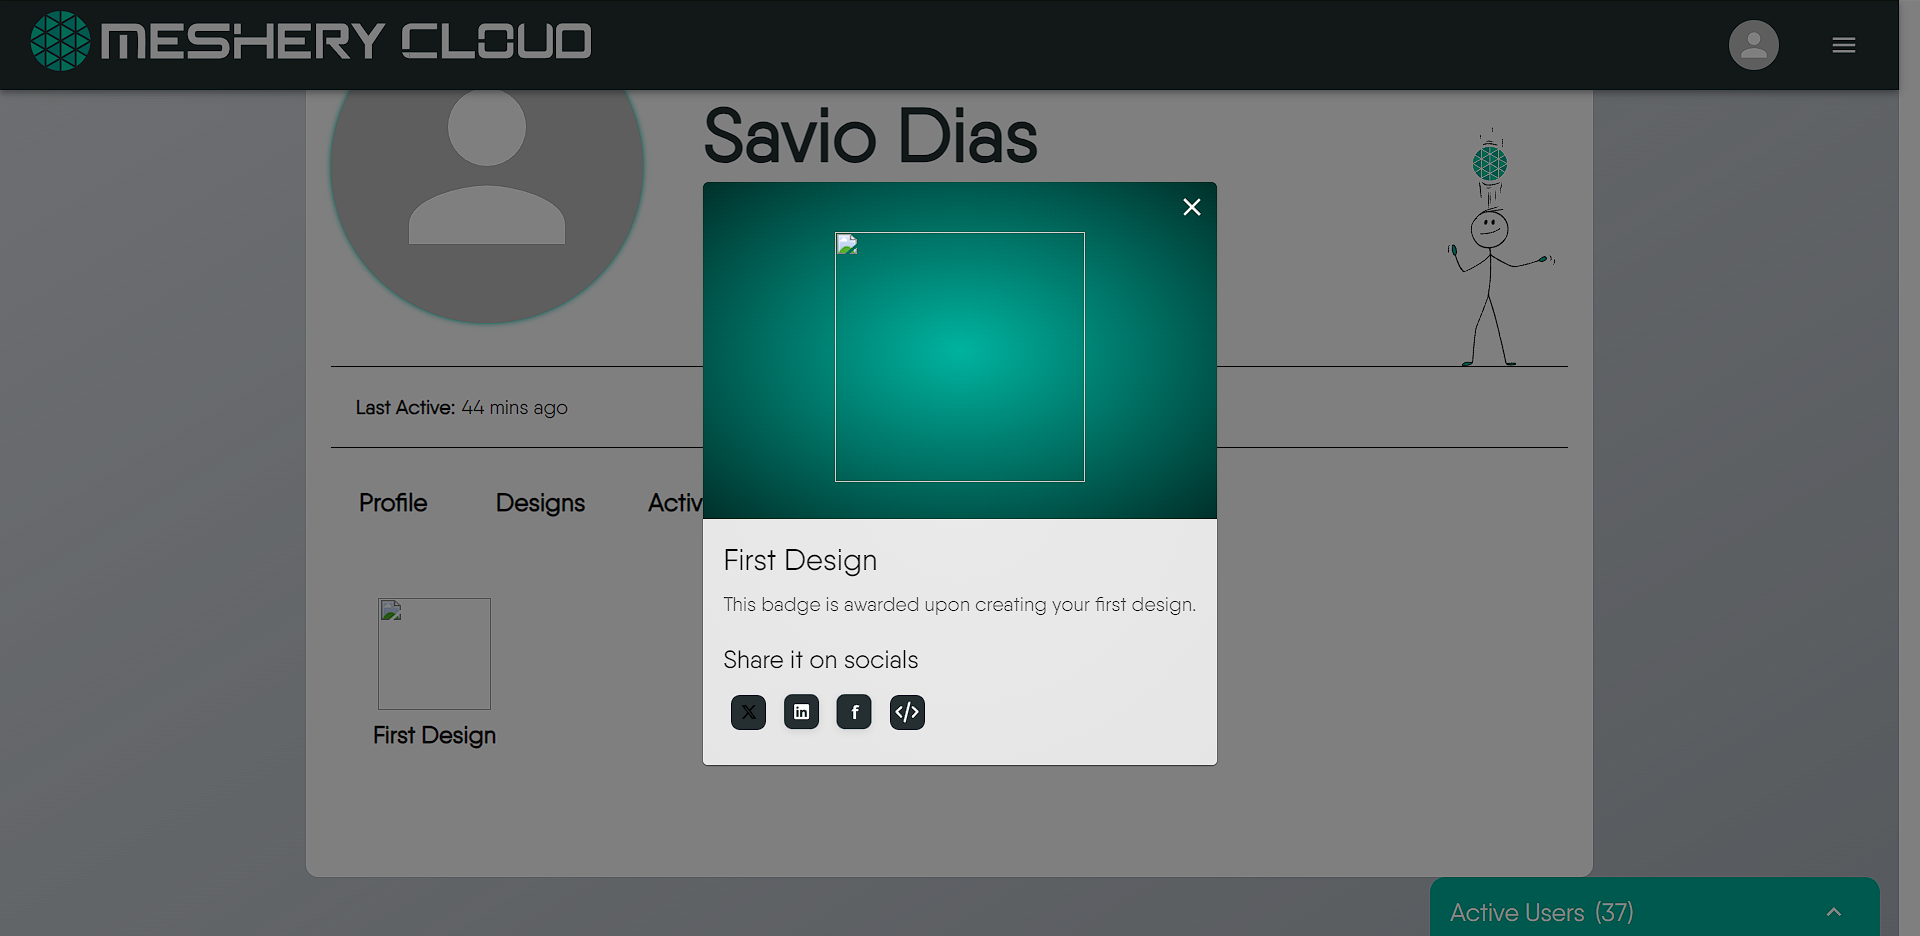The image size is (1920, 936).
Task: Open the user account avatar menu
Action: [x=1754, y=44]
